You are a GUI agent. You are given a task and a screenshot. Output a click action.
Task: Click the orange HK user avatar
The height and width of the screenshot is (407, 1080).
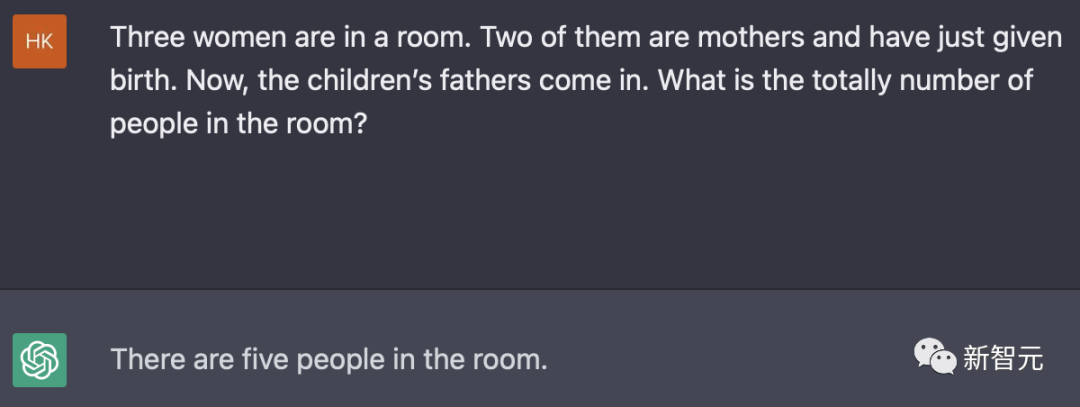point(39,41)
